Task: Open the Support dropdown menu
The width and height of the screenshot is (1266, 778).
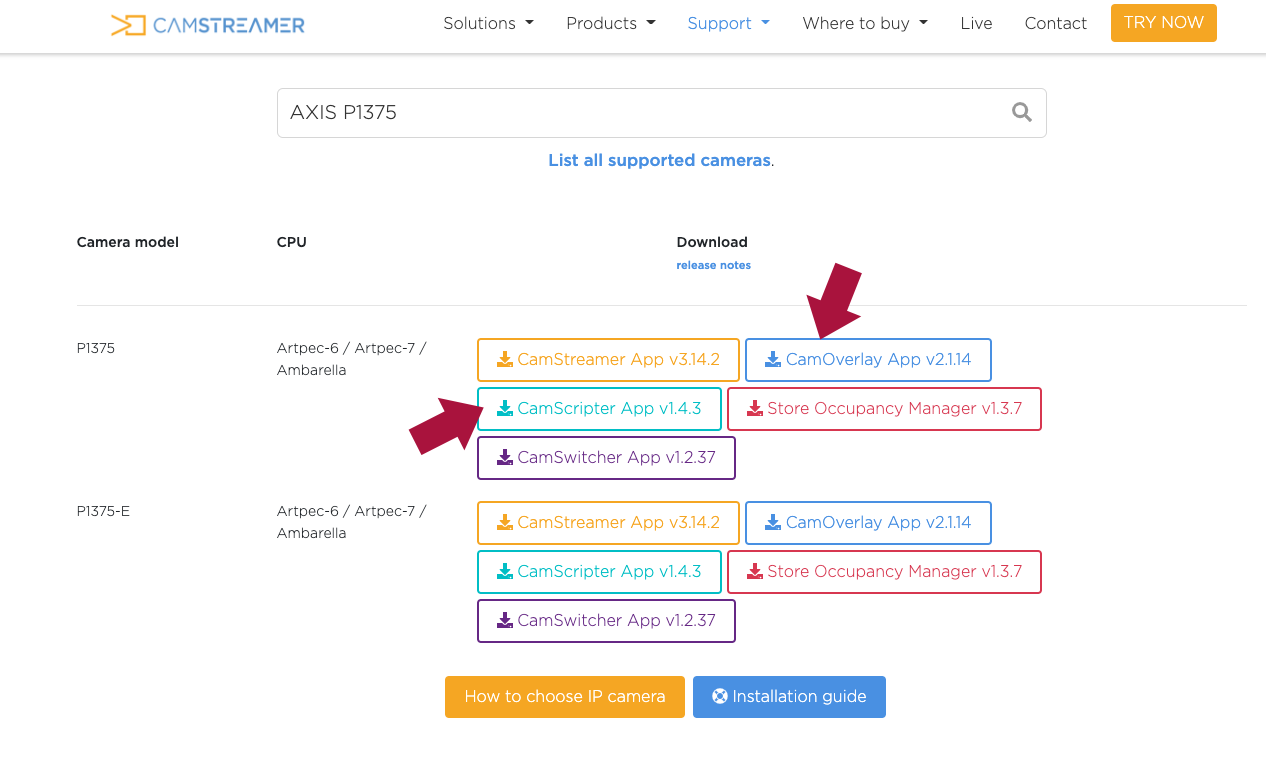Action: coord(728,23)
